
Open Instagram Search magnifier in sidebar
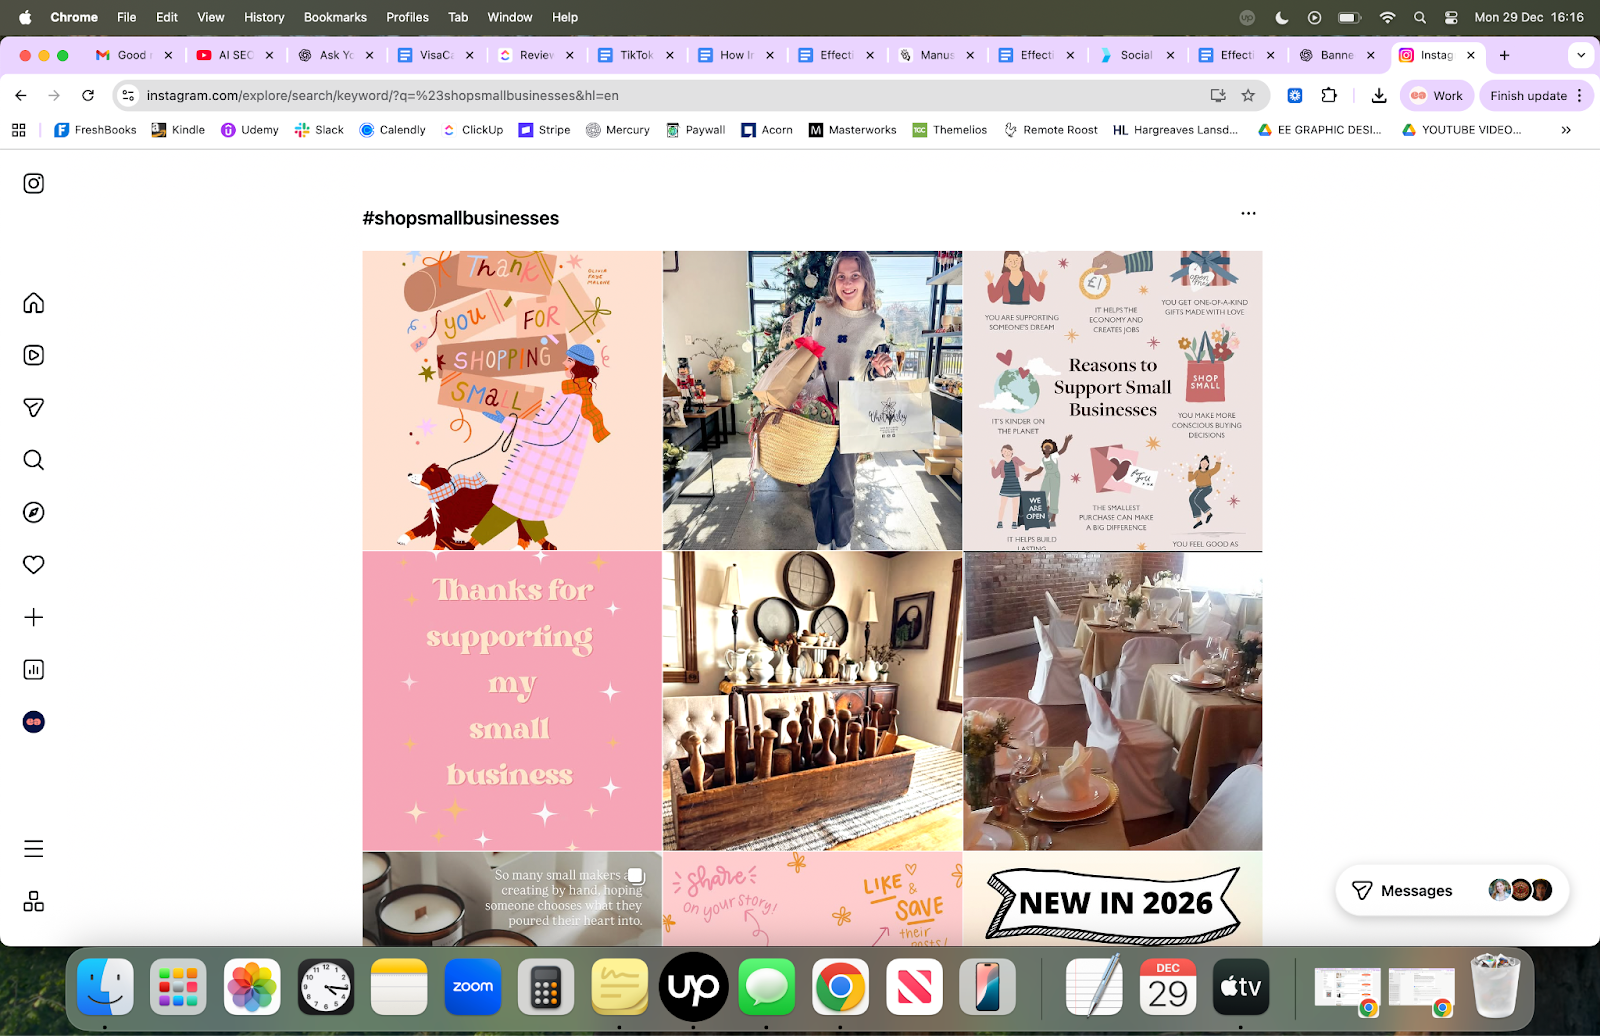(34, 460)
